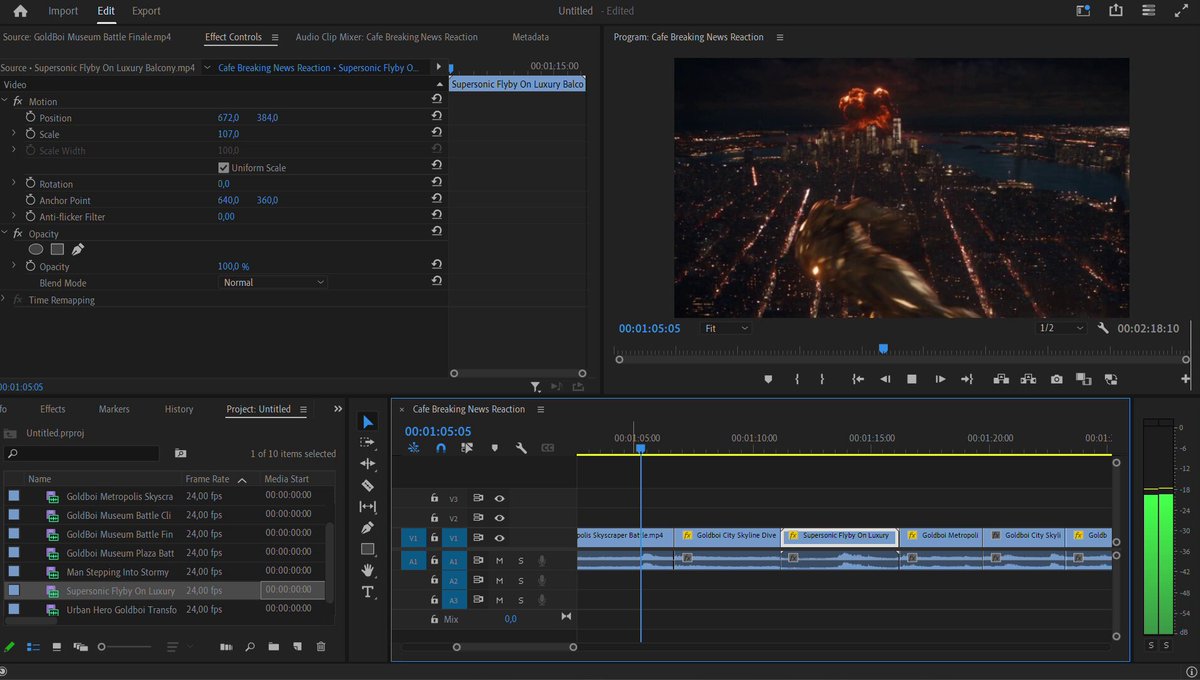The height and width of the screenshot is (680, 1200).
Task: Open the Effects panel tab
Action: [x=52, y=409]
